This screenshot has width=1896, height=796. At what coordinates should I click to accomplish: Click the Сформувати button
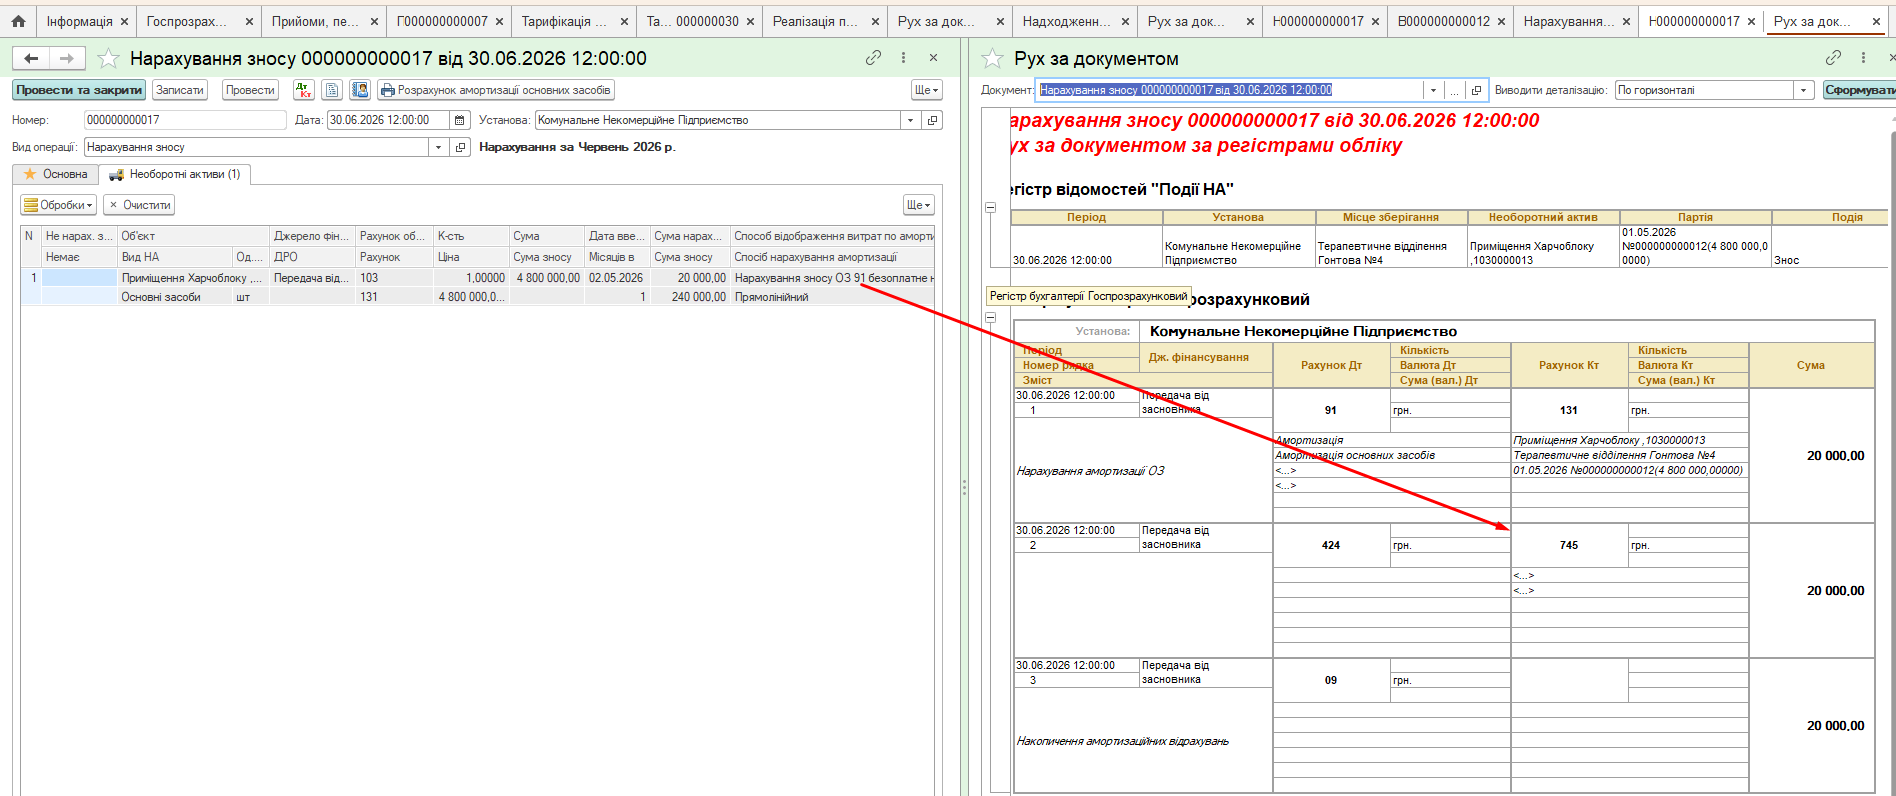point(1860,90)
